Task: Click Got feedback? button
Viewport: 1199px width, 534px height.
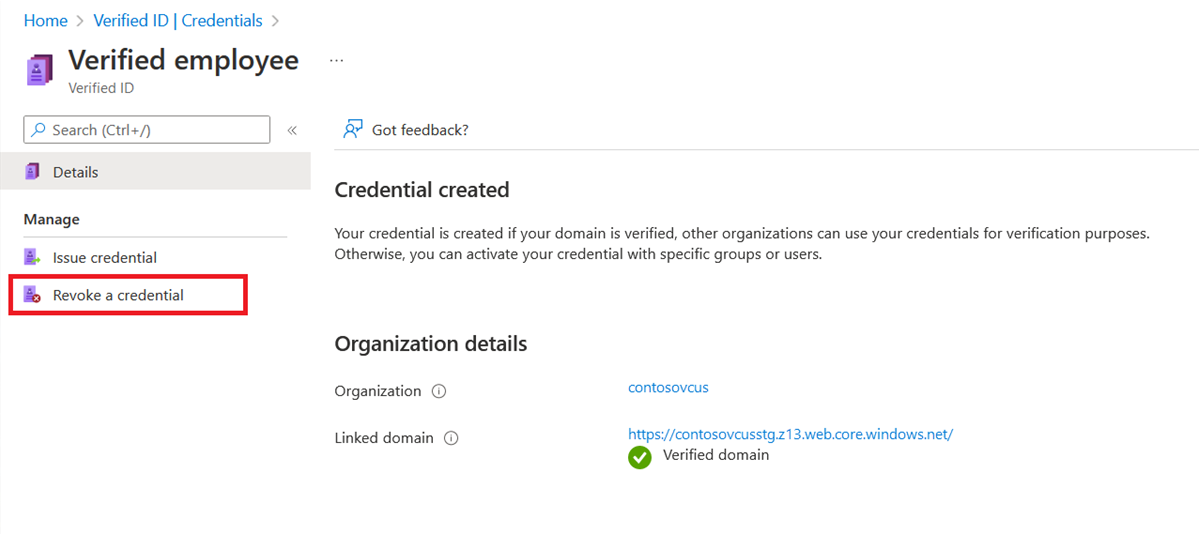Action: pos(406,130)
